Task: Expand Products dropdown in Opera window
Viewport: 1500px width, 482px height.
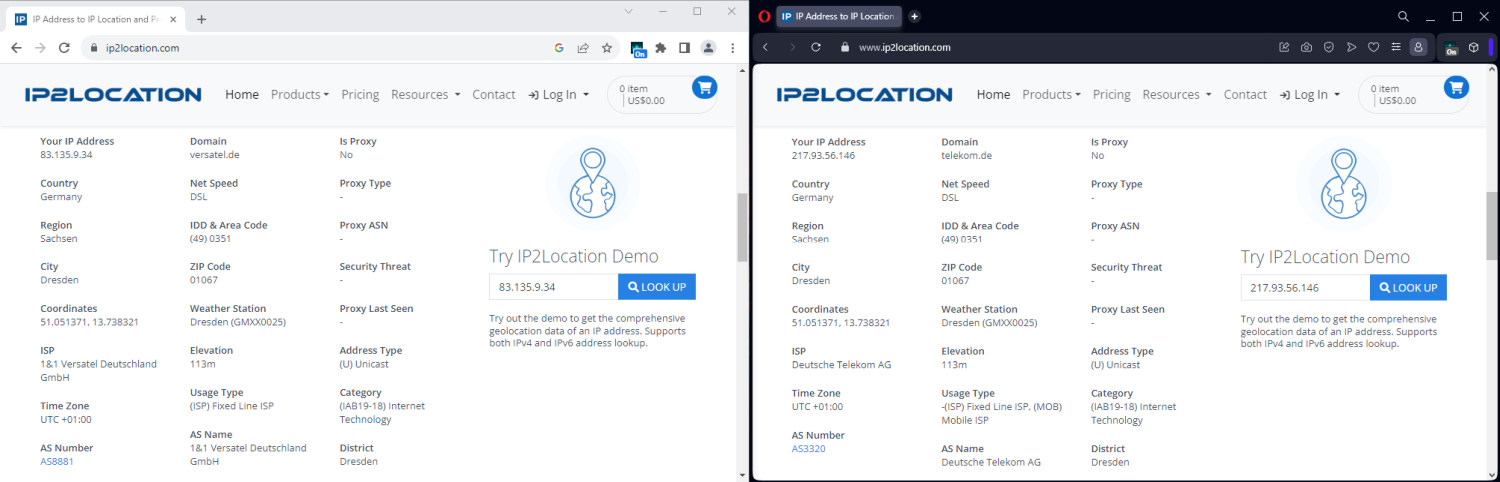Action: click(1052, 94)
